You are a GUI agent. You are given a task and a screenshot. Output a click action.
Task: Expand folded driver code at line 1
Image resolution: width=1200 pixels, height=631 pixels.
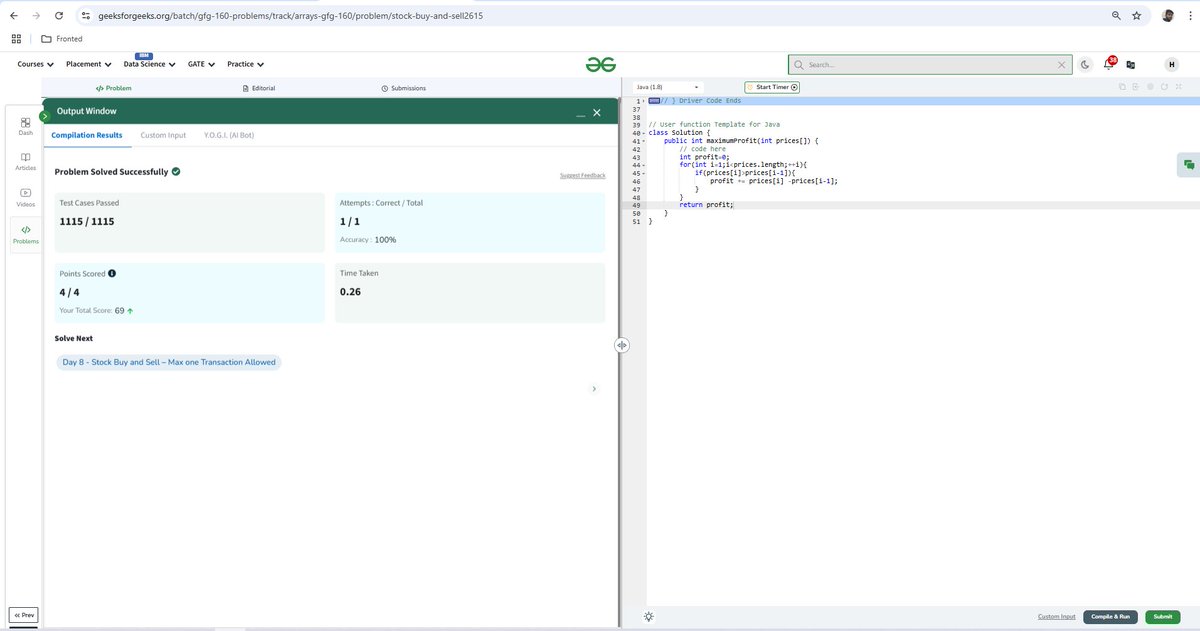pos(642,101)
